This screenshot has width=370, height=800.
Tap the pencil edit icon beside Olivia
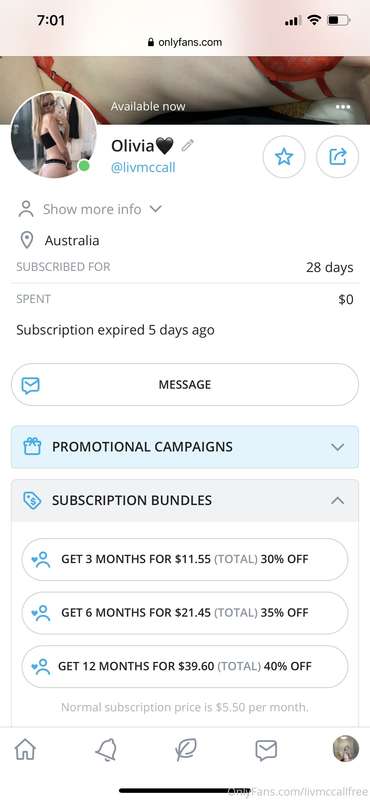pyautogui.click(x=187, y=145)
